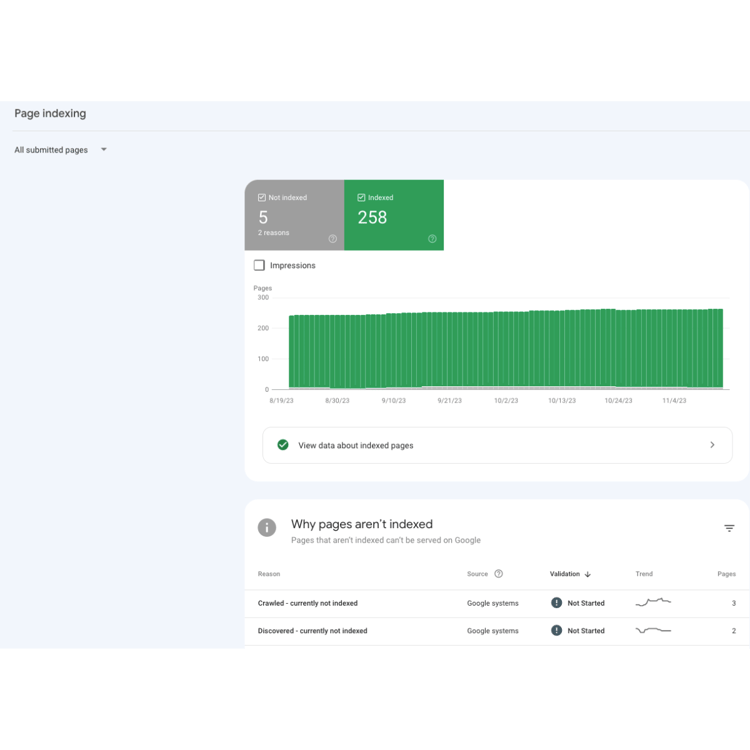Image resolution: width=750 pixels, height=750 pixels.
Task: Open Discovered - currently not indexed reason
Action: 312,631
